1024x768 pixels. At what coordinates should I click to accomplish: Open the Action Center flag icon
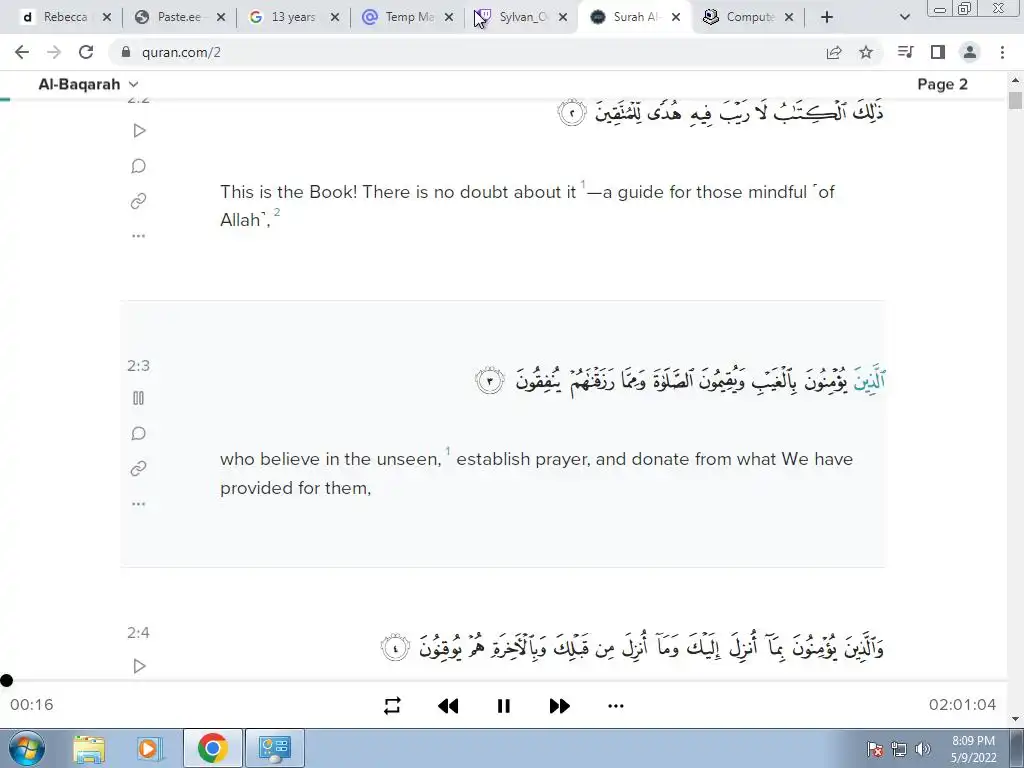(x=875, y=749)
